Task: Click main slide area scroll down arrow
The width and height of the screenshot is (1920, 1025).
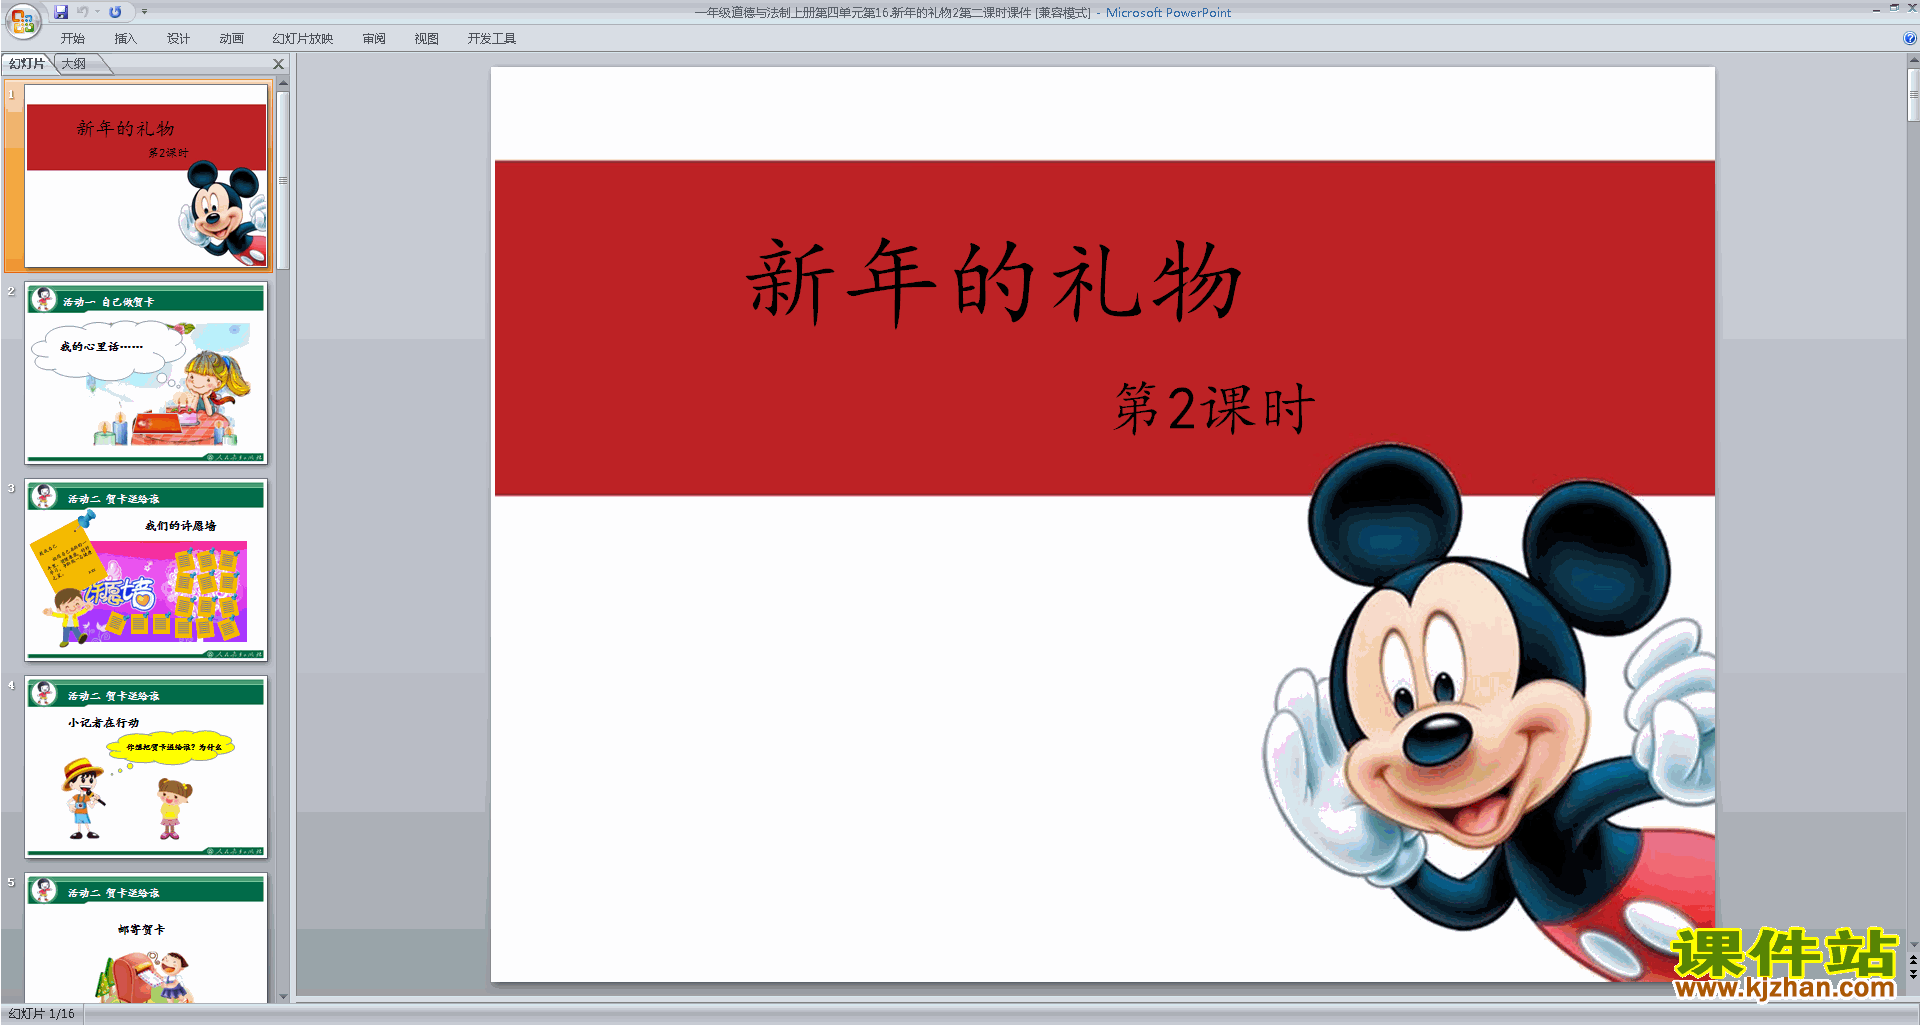Action: pos(1913,944)
